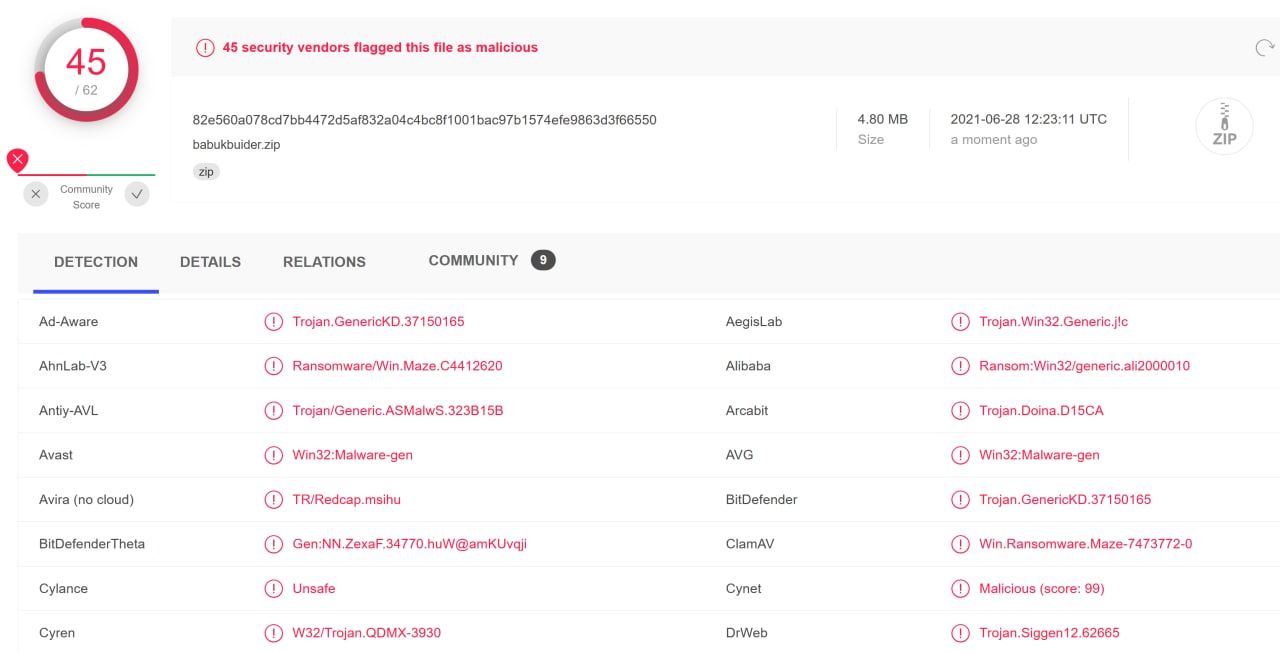The width and height of the screenshot is (1280, 653).
Task: Click the AhnLab-V3 alert icon
Action: click(273, 366)
